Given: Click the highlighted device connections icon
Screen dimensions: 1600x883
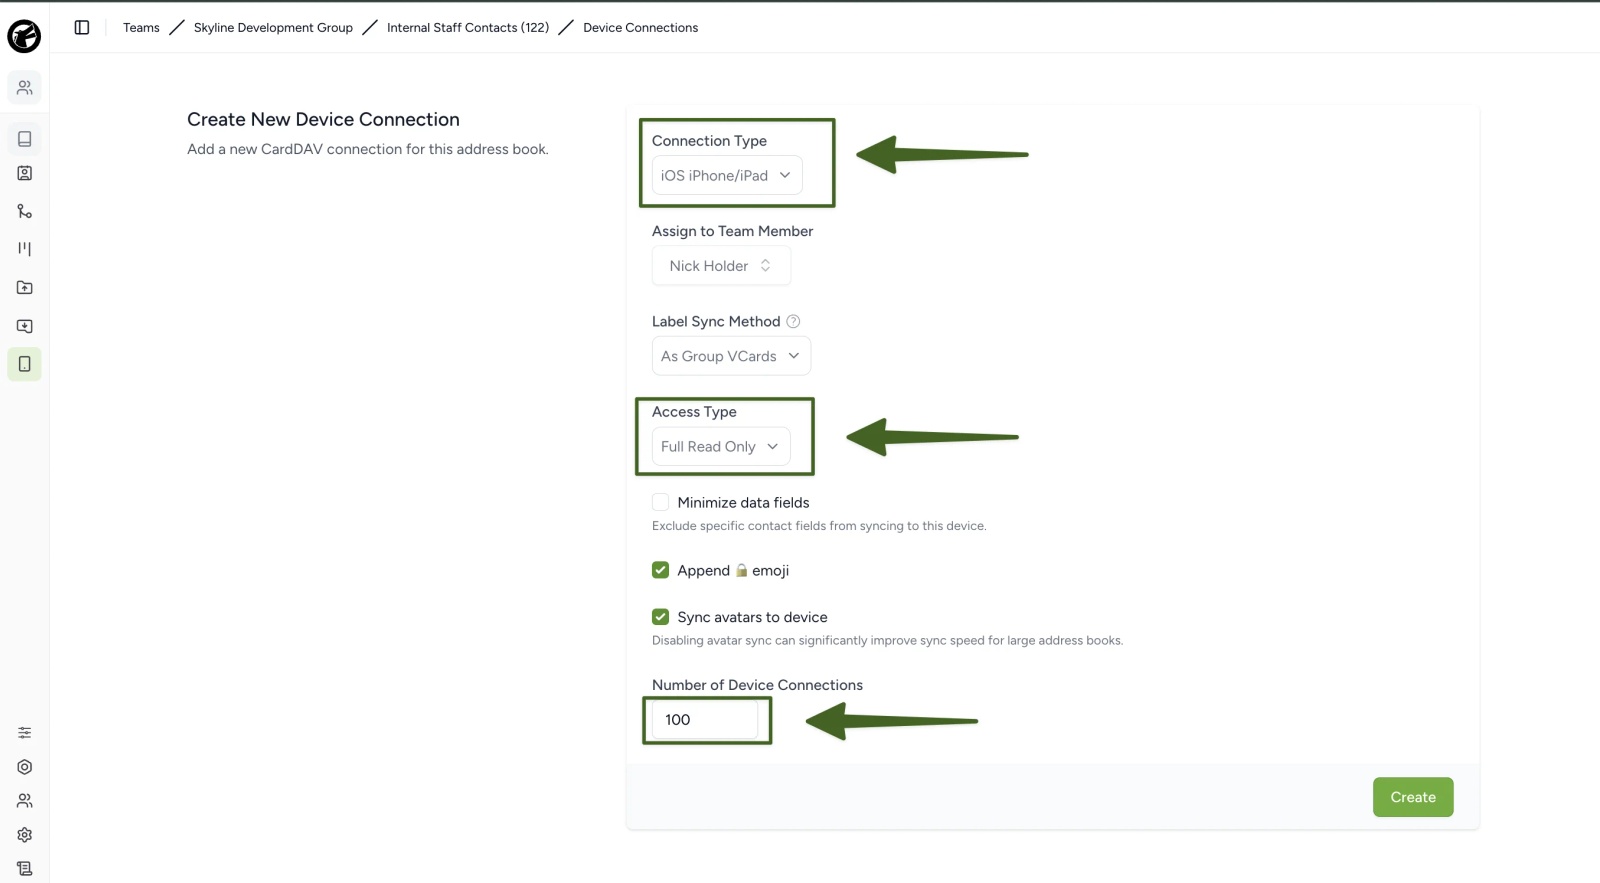Looking at the screenshot, I should [x=25, y=364].
